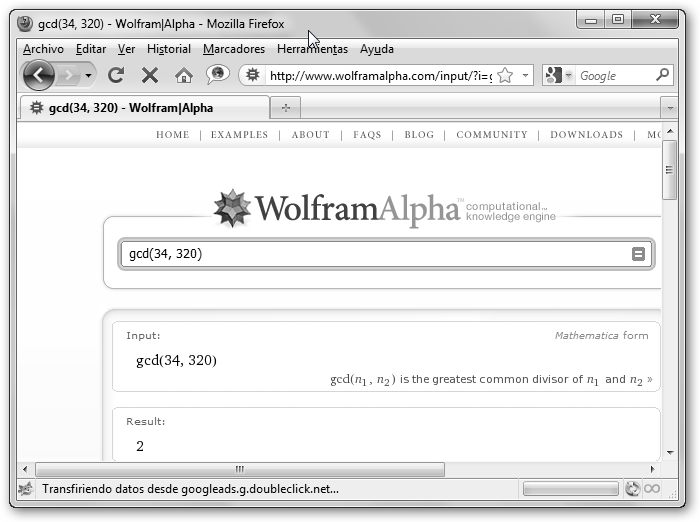
Task: Stop page loading with the X icon
Action: coord(150,75)
